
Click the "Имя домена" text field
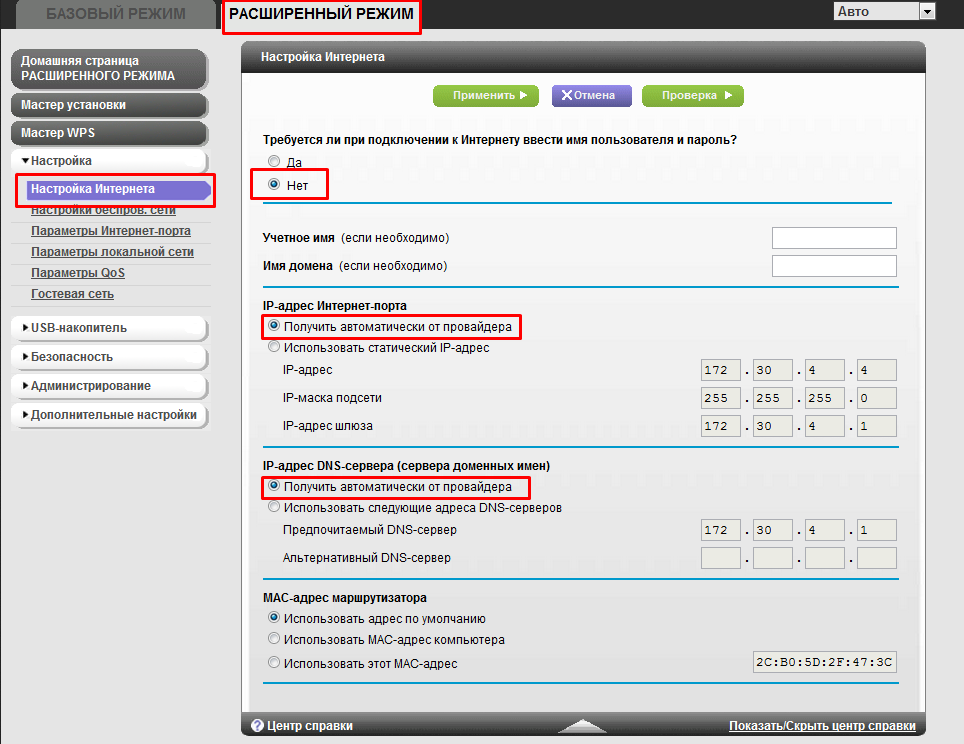click(x=834, y=266)
